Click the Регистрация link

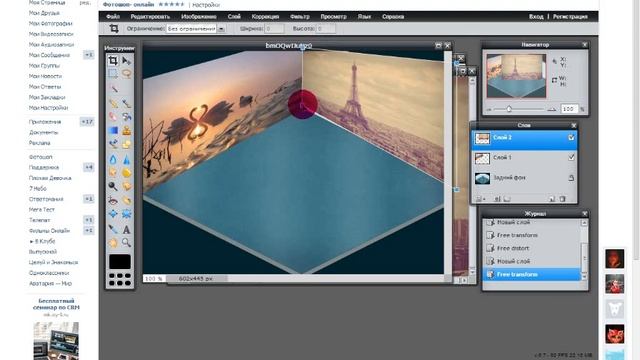tap(570, 17)
